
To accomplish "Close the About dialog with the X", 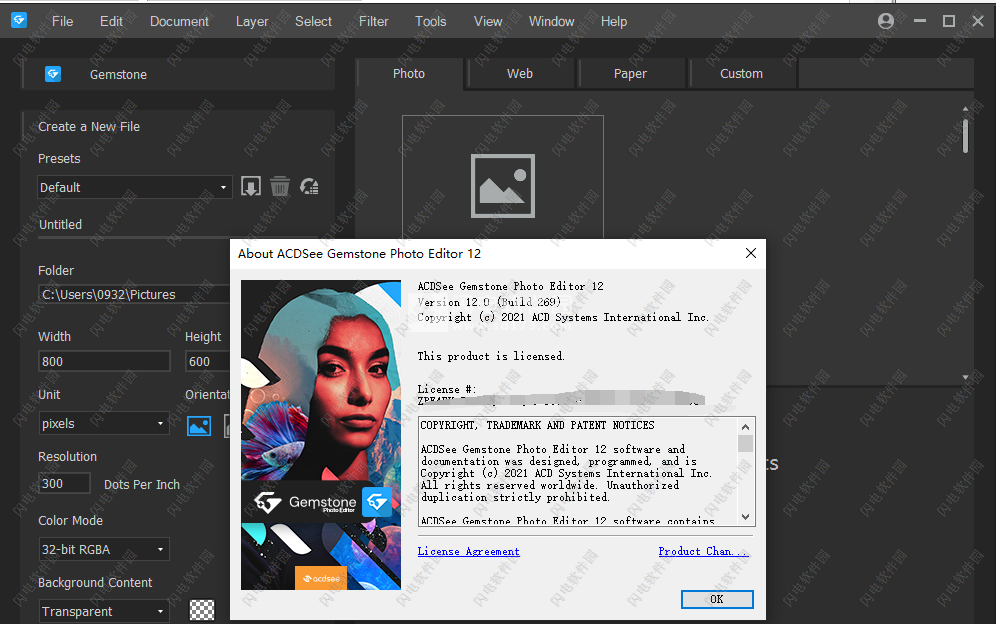I will [750, 254].
